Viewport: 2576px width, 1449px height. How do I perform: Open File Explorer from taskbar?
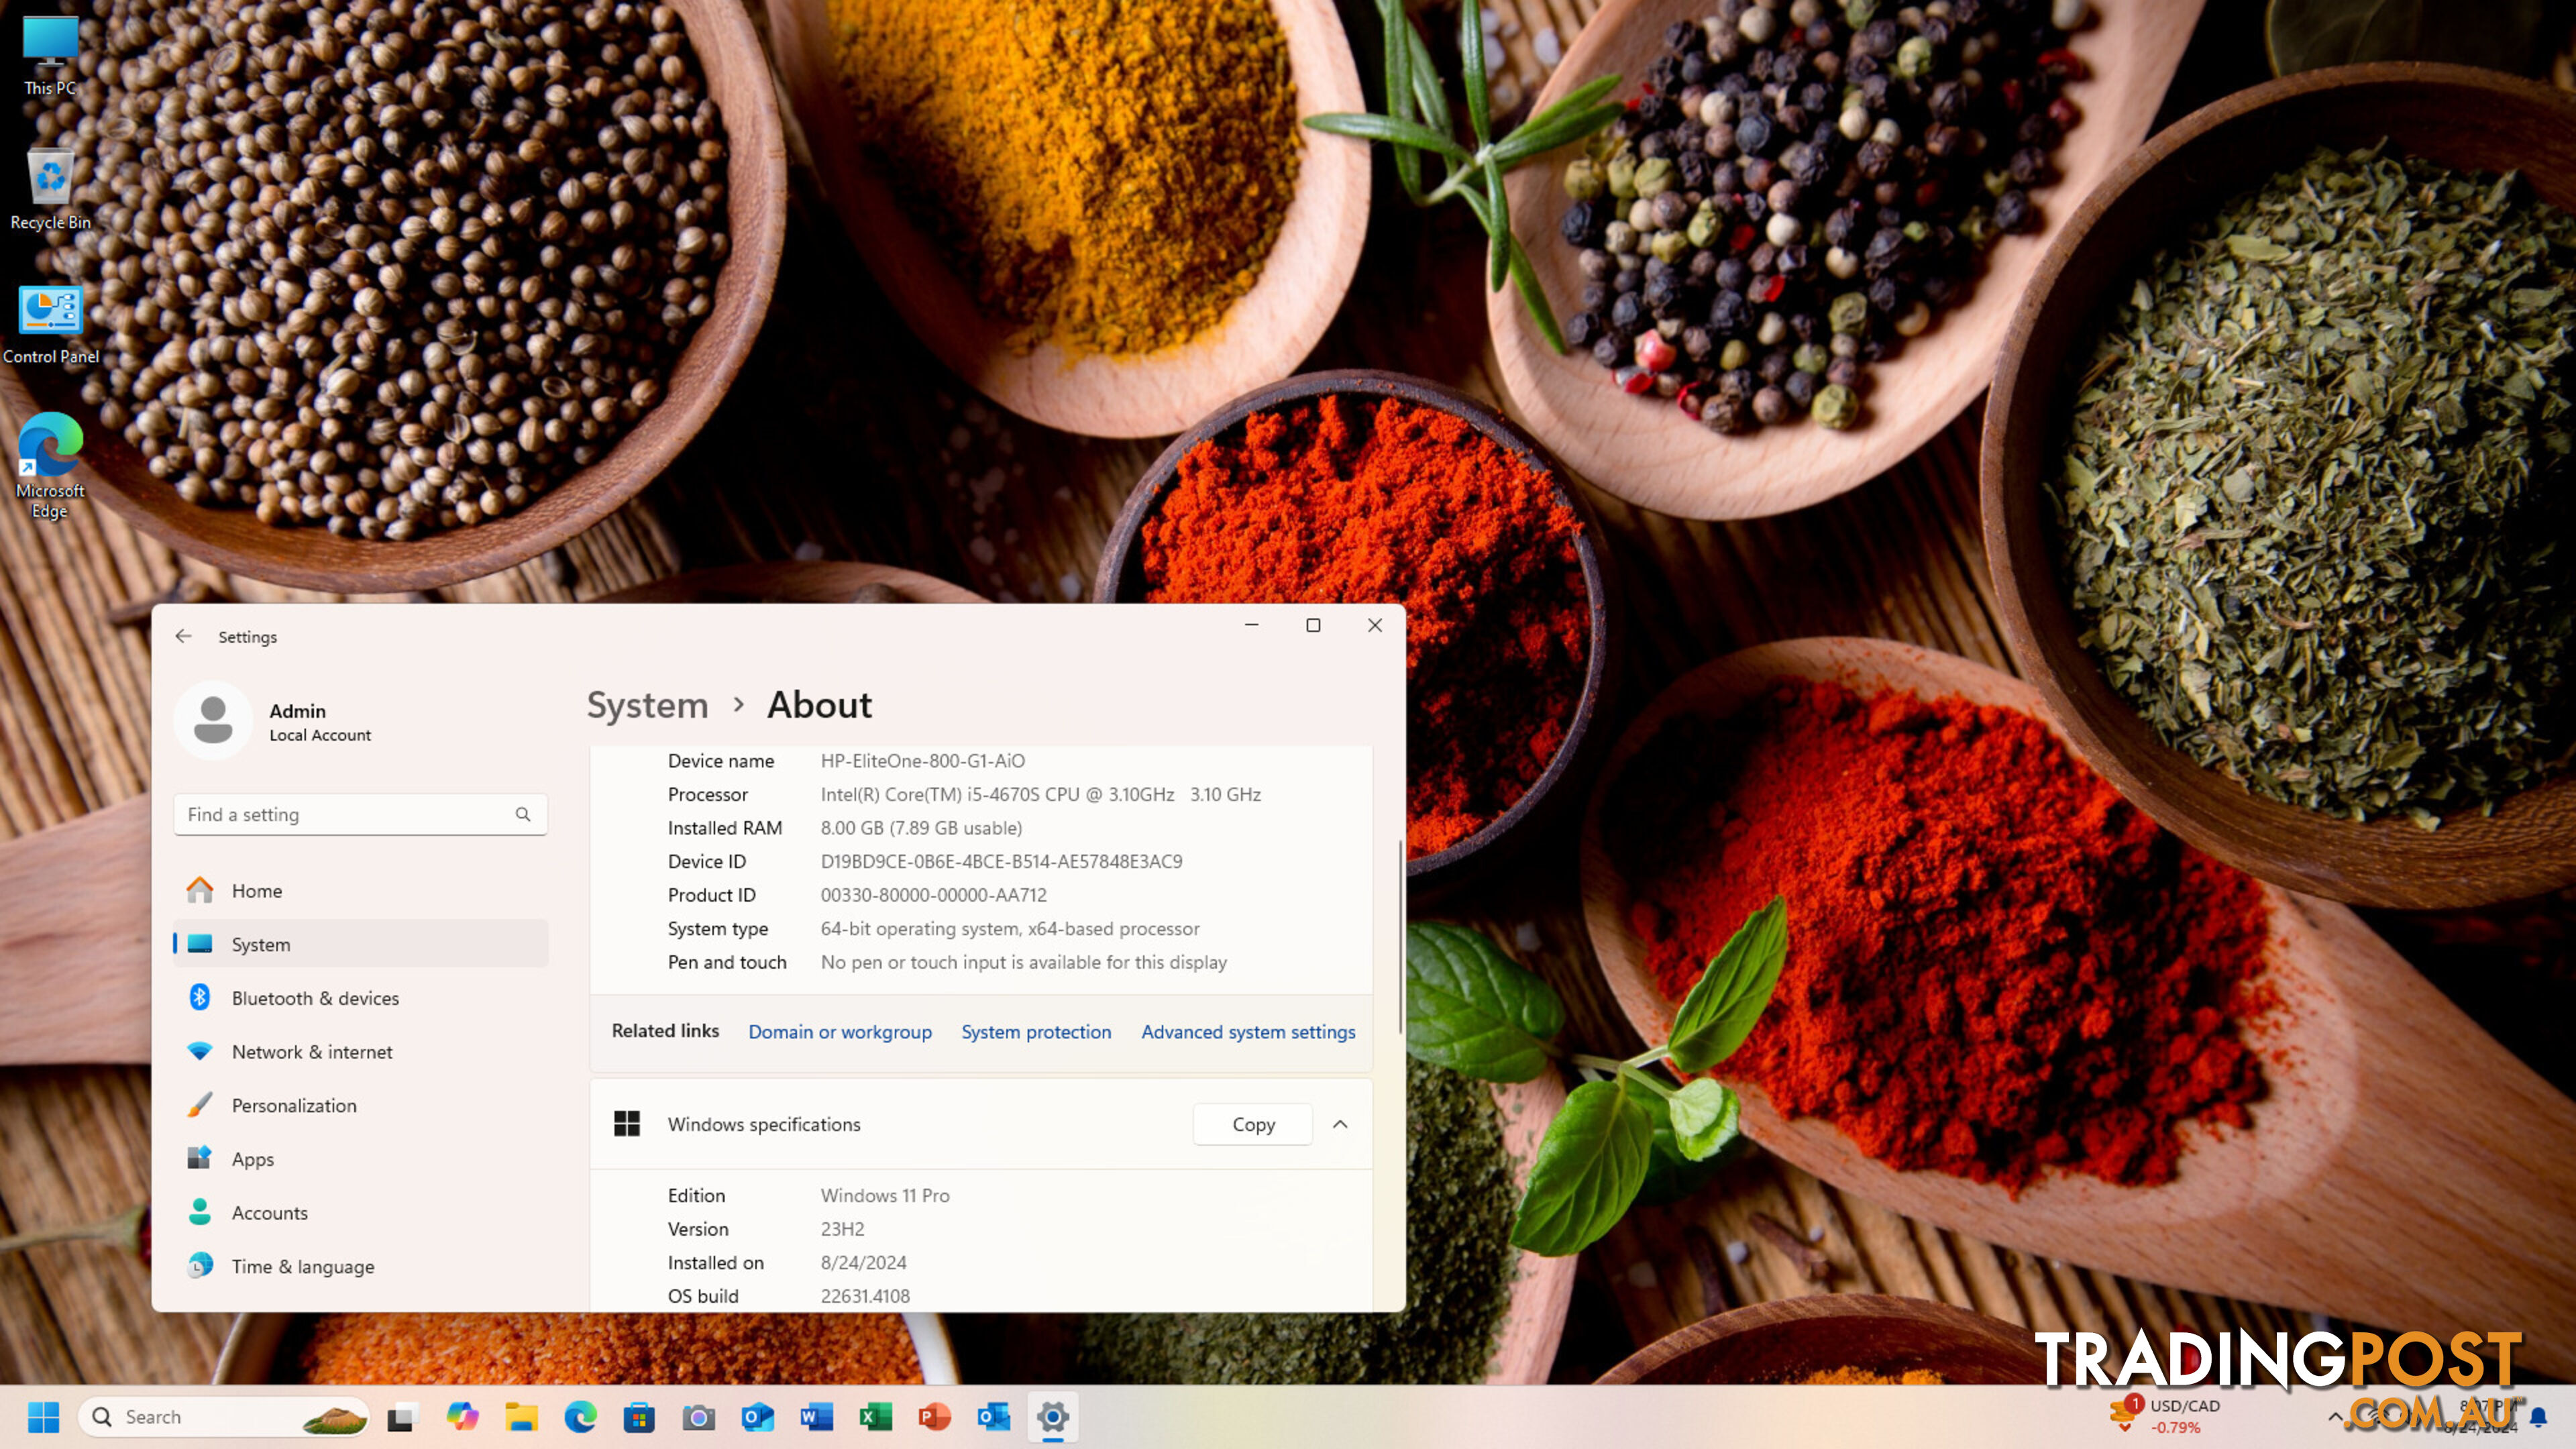point(521,1416)
